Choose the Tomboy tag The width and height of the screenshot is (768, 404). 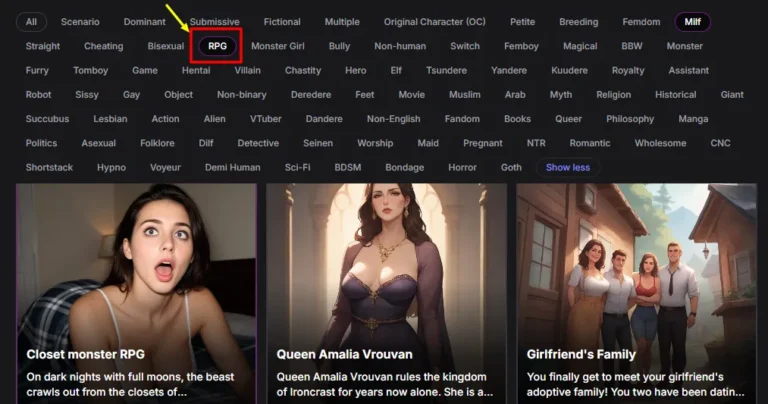91,71
